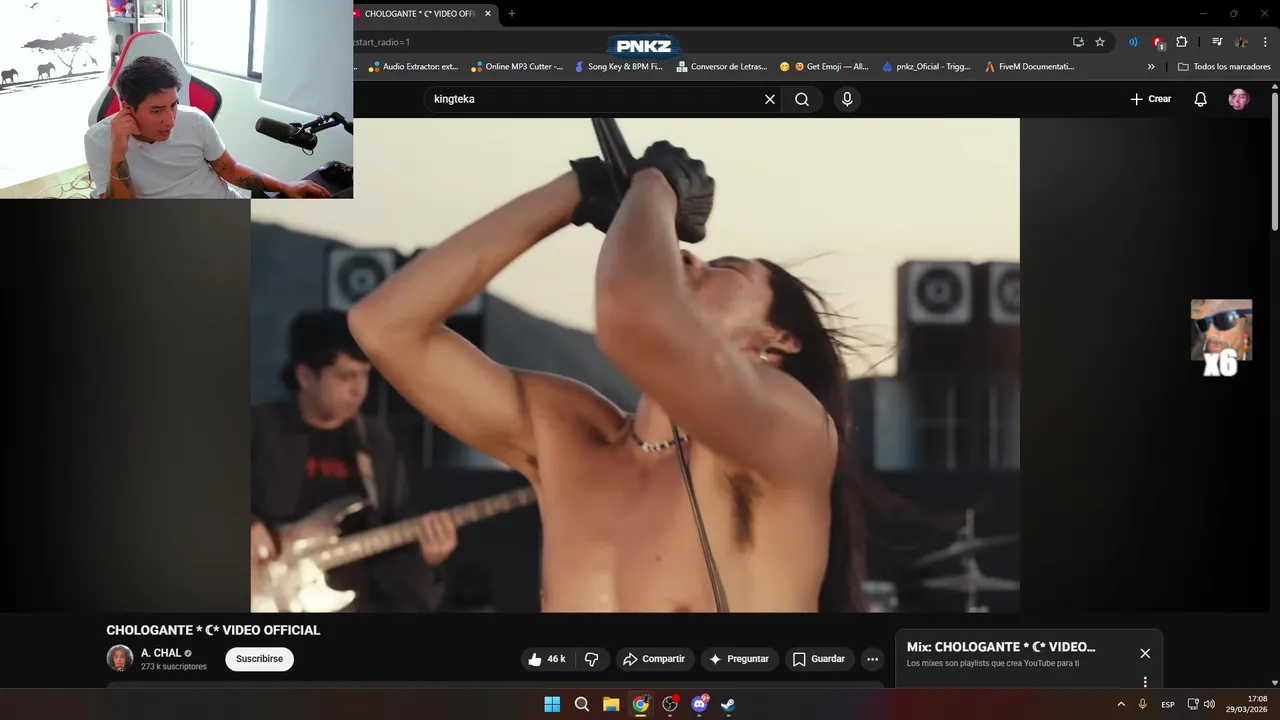Like the video showing 46 k
The image size is (1280, 720).
click(x=547, y=659)
